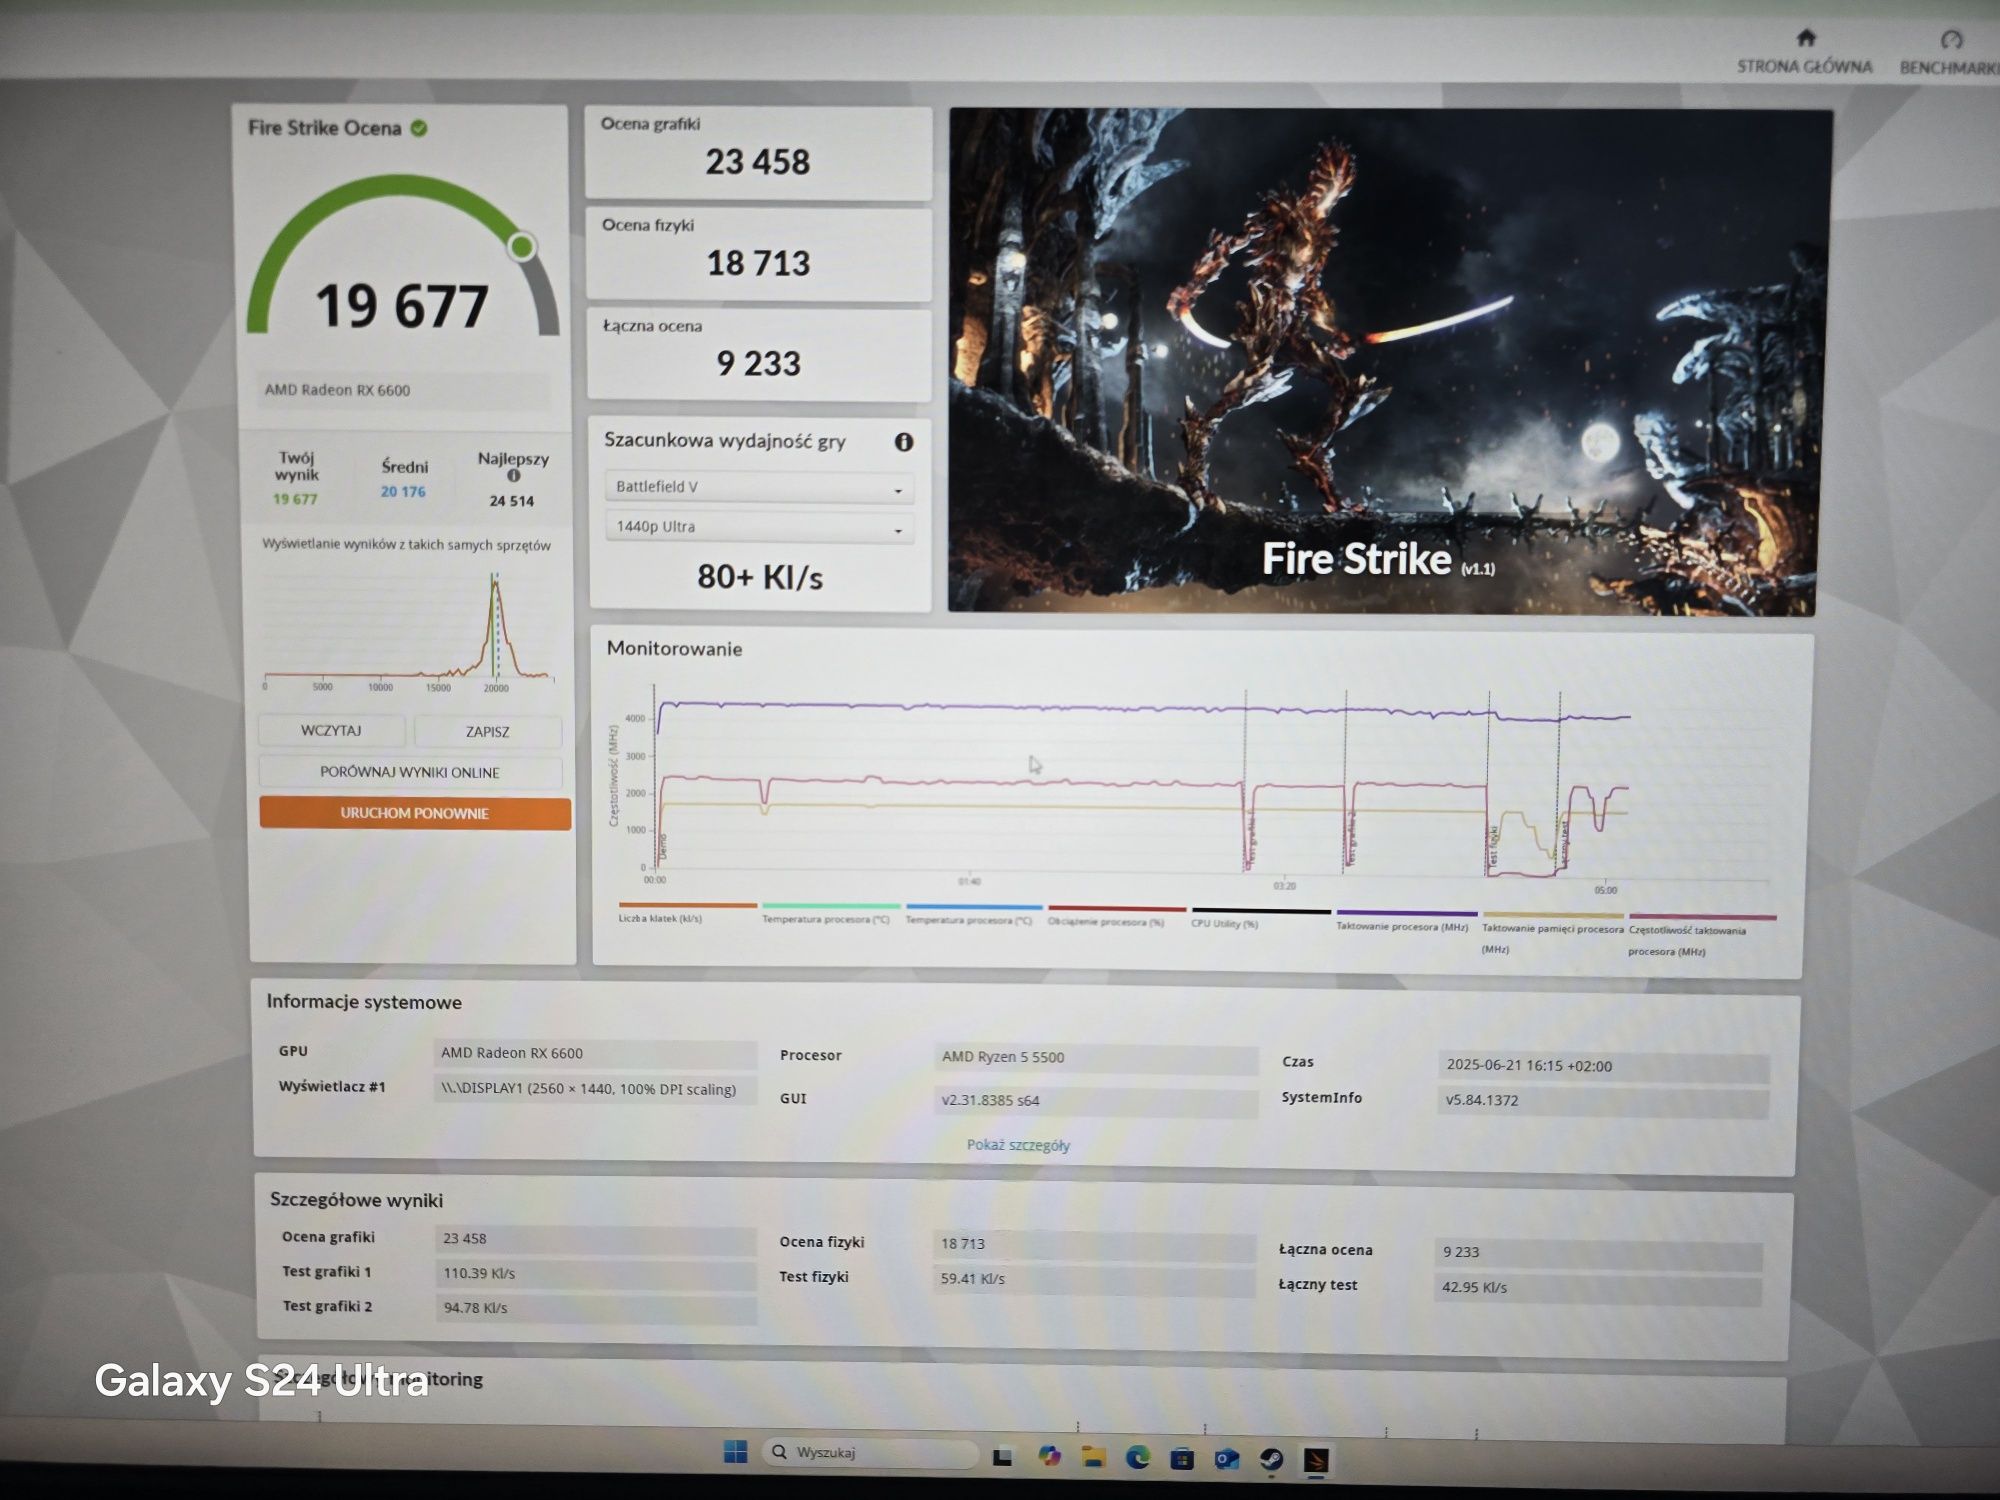Open the Windows Start menu
The image size is (2000, 1500).
click(x=735, y=1452)
